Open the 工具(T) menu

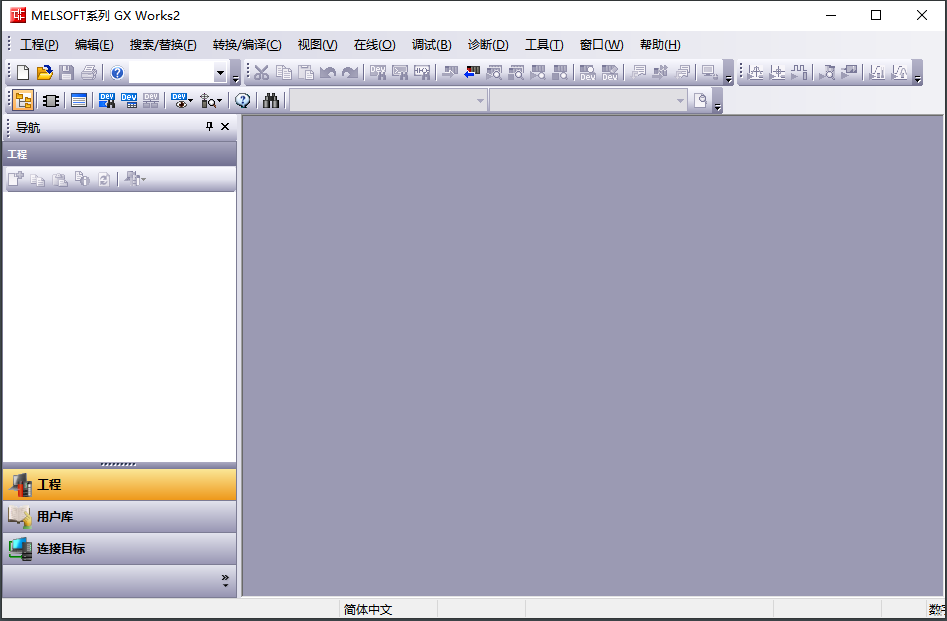click(544, 45)
